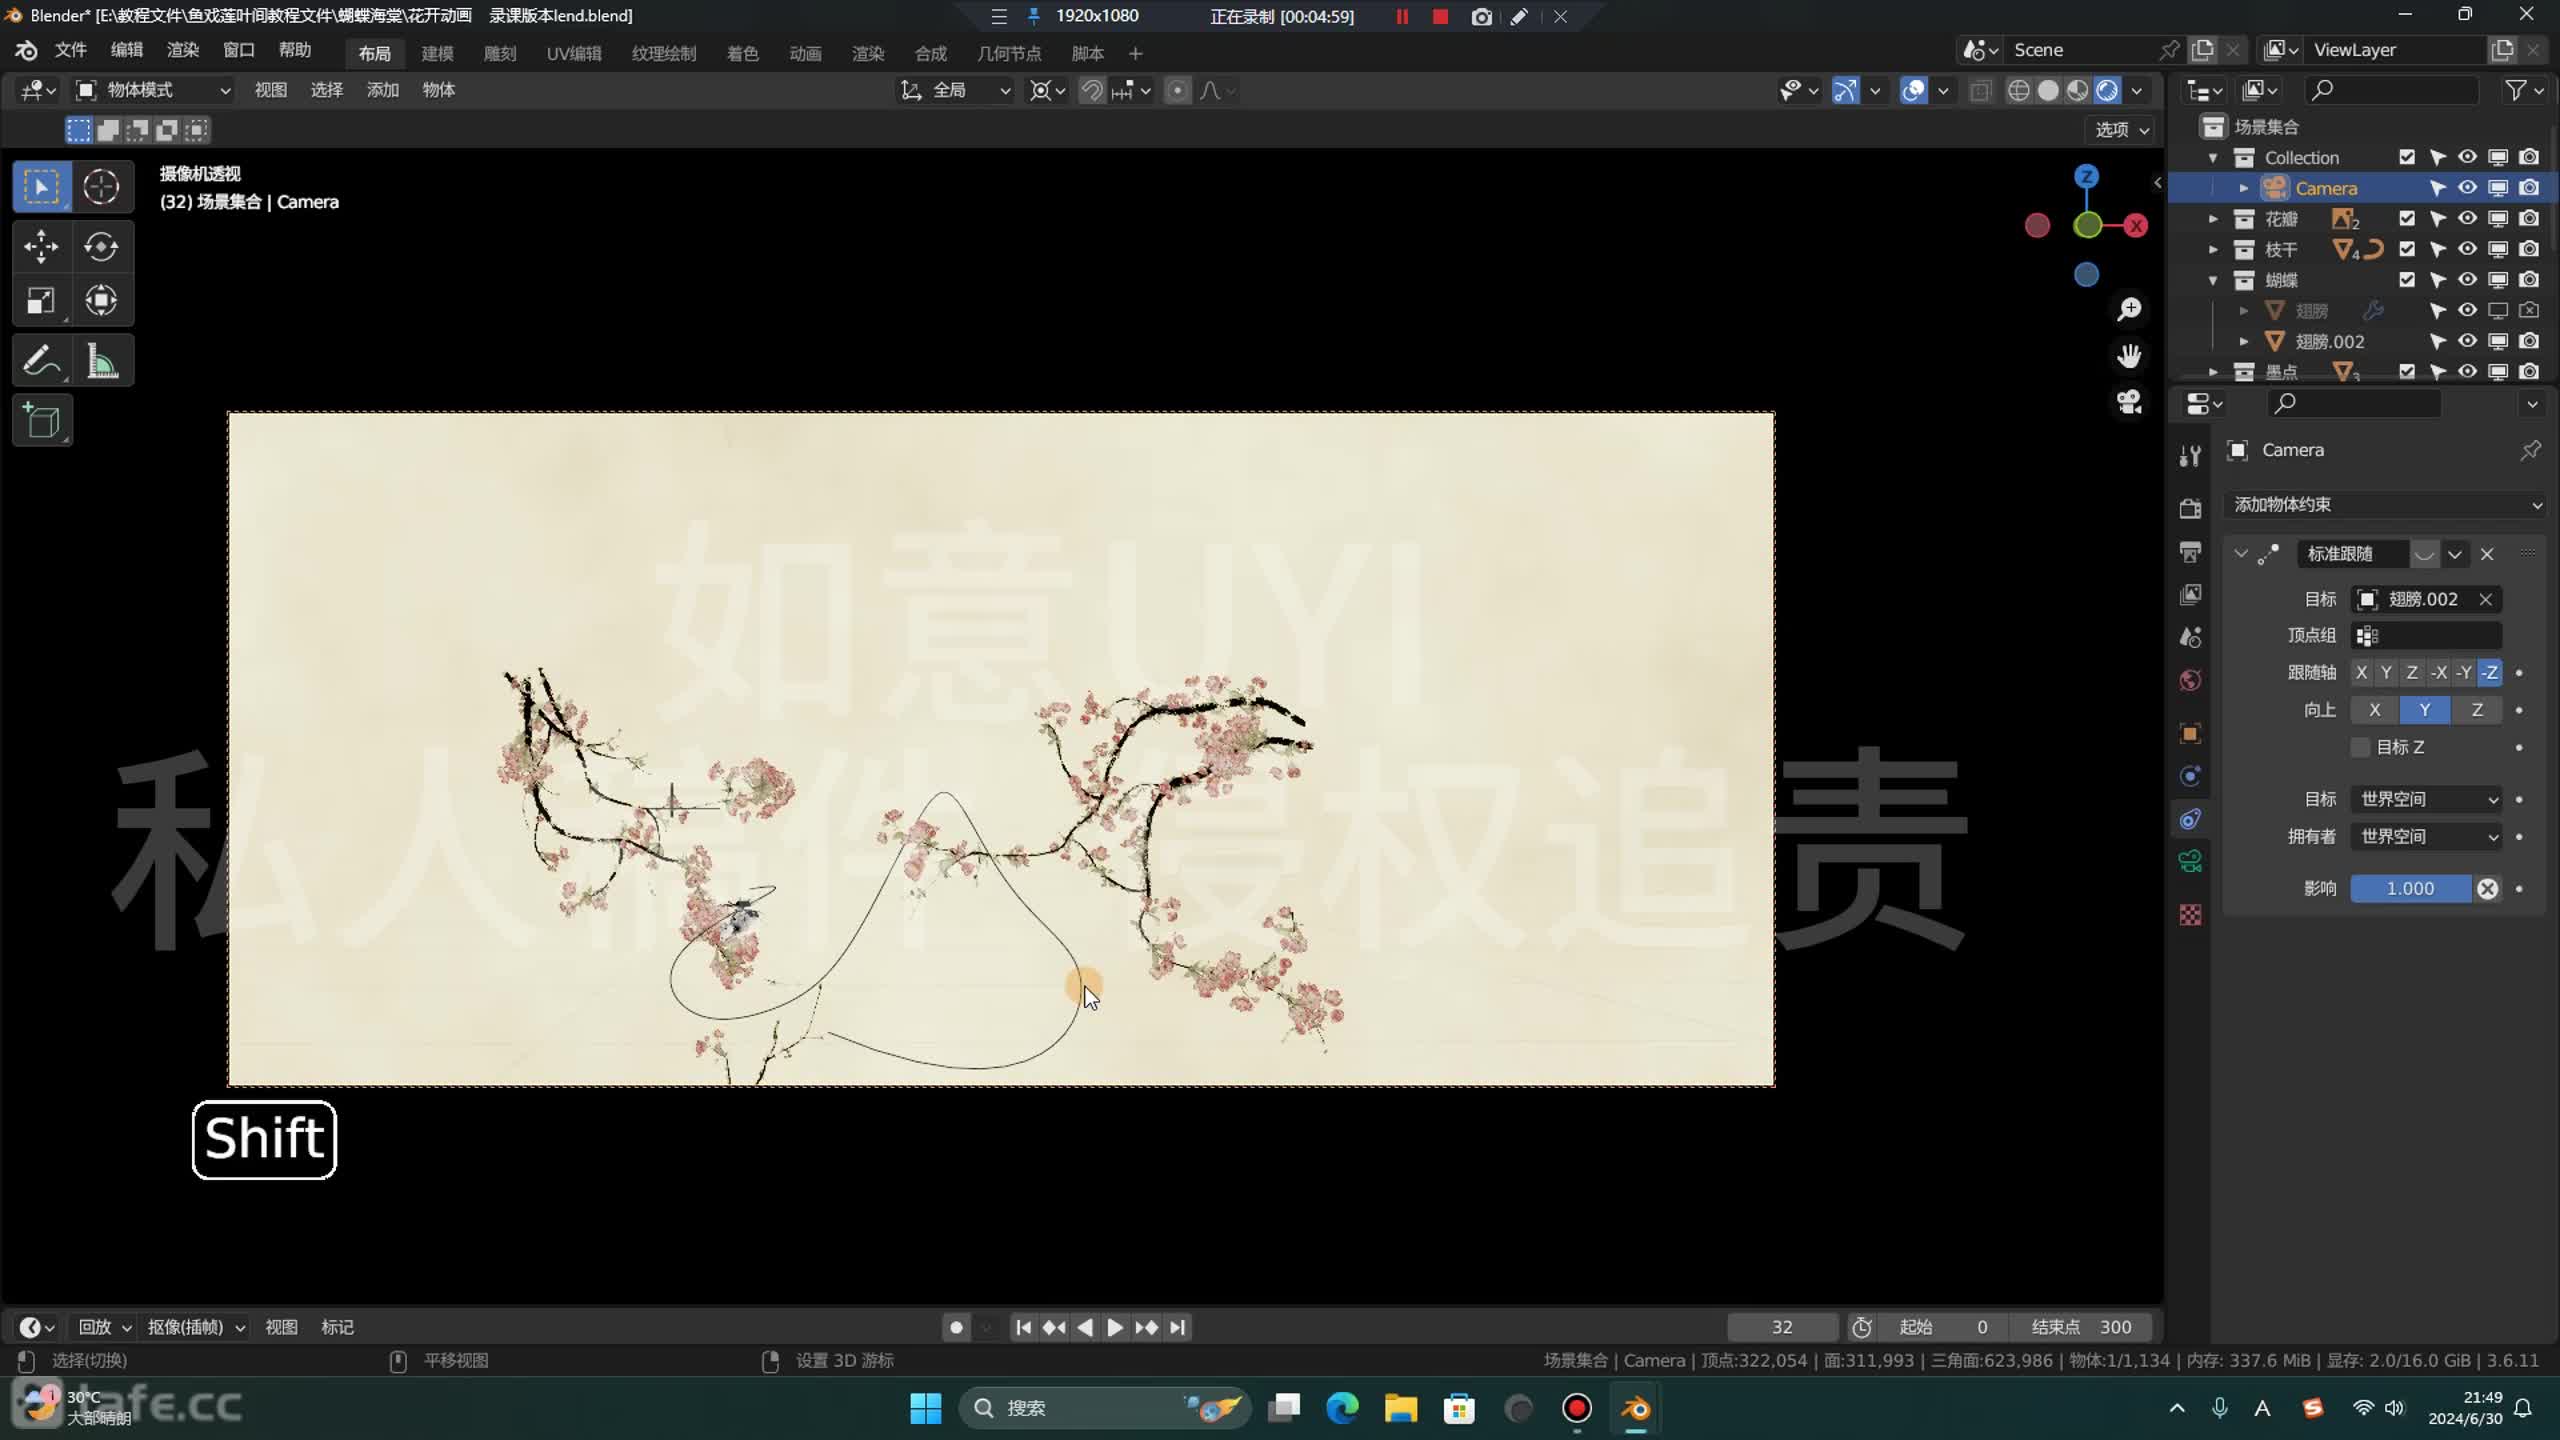The width and height of the screenshot is (2560, 1440).
Task: Open the 文件 menu
Action: [70, 50]
